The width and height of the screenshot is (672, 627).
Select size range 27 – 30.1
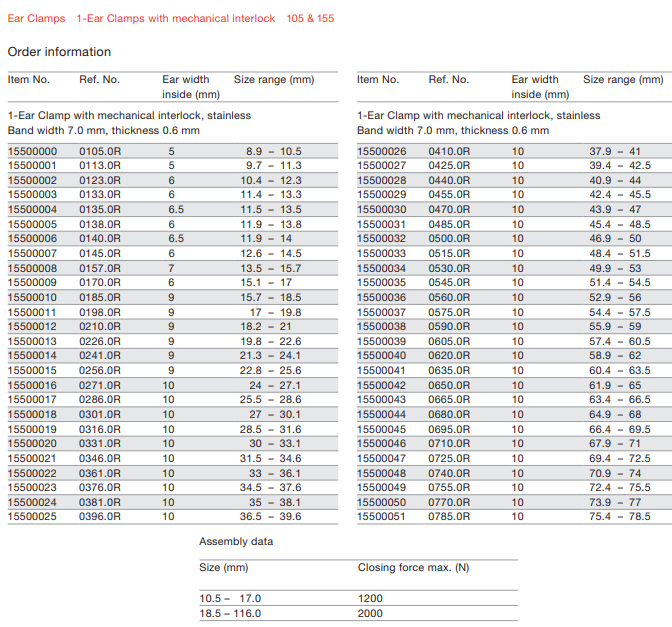click(275, 414)
